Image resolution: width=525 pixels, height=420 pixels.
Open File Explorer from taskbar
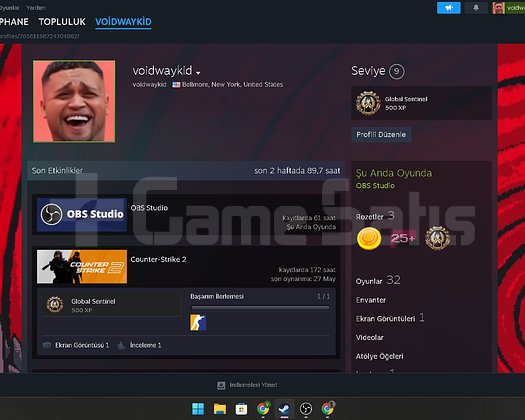point(220,409)
